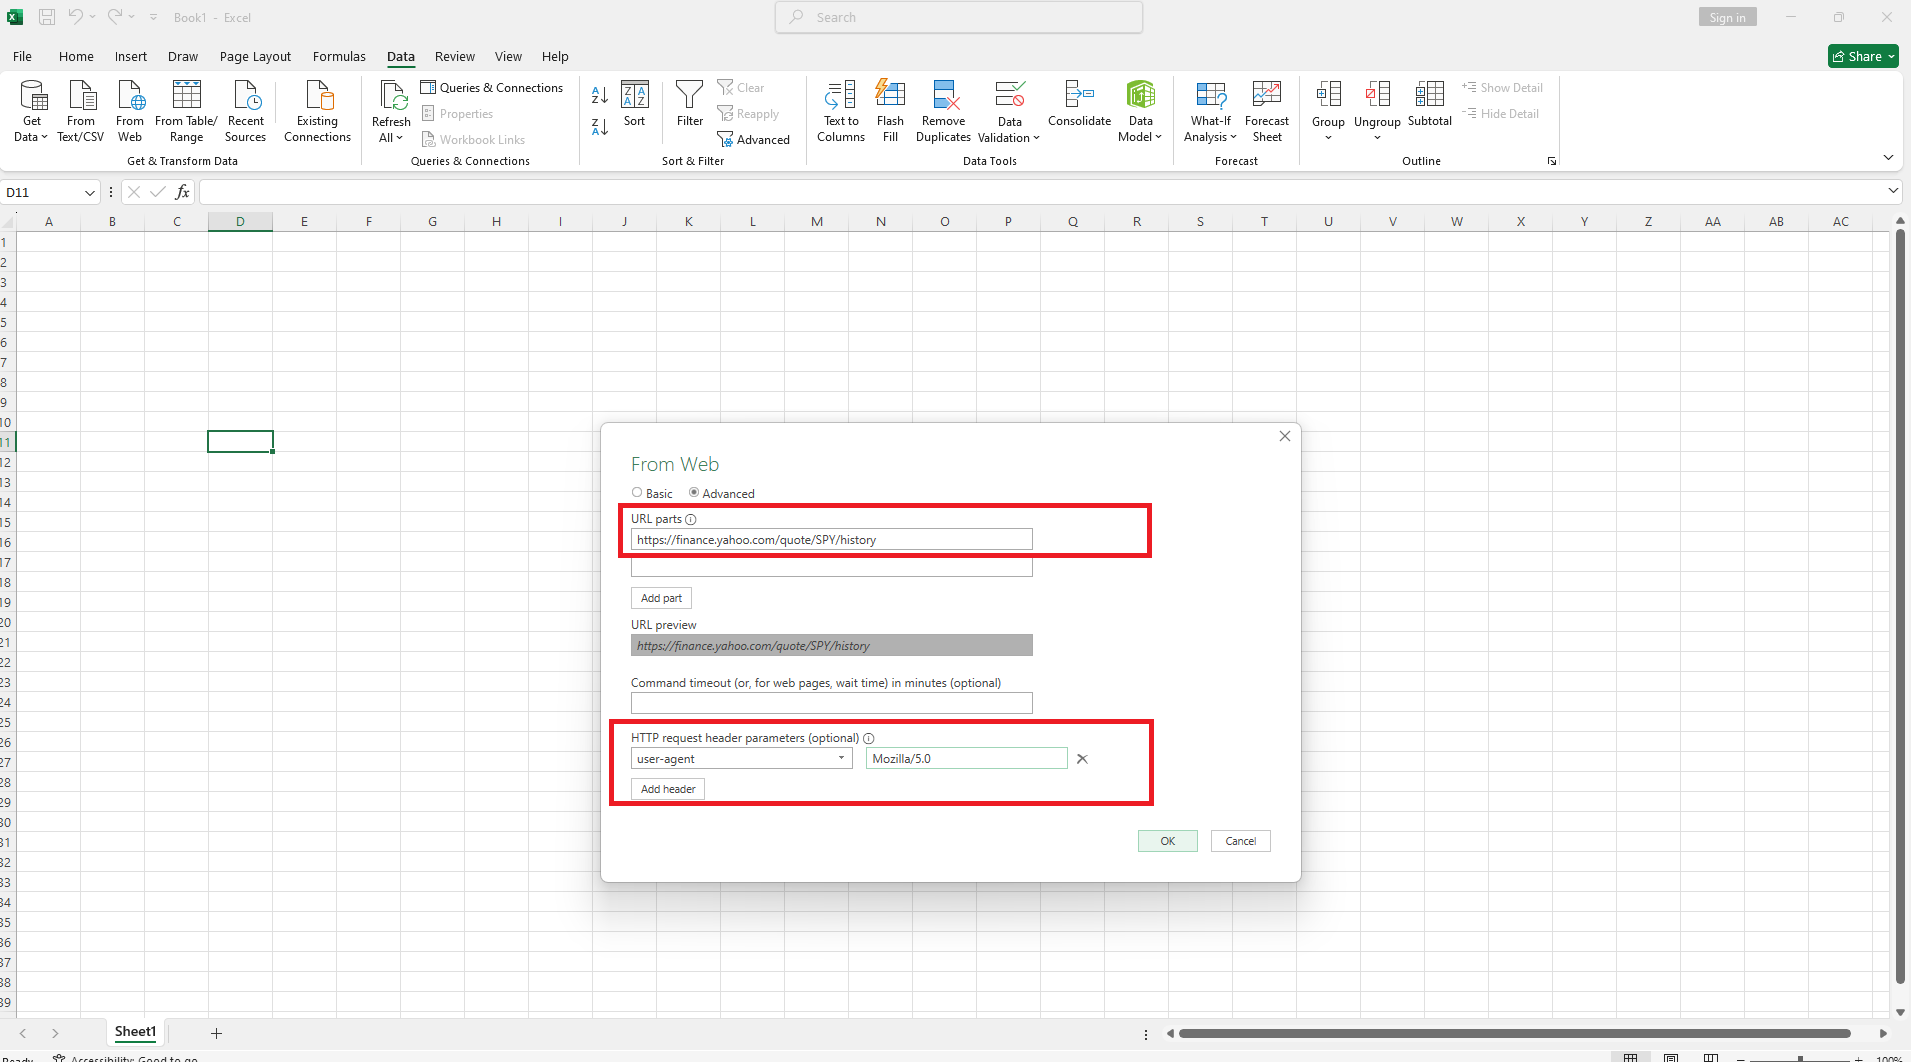
Task: Import data From Text/CSV
Action: (x=81, y=111)
